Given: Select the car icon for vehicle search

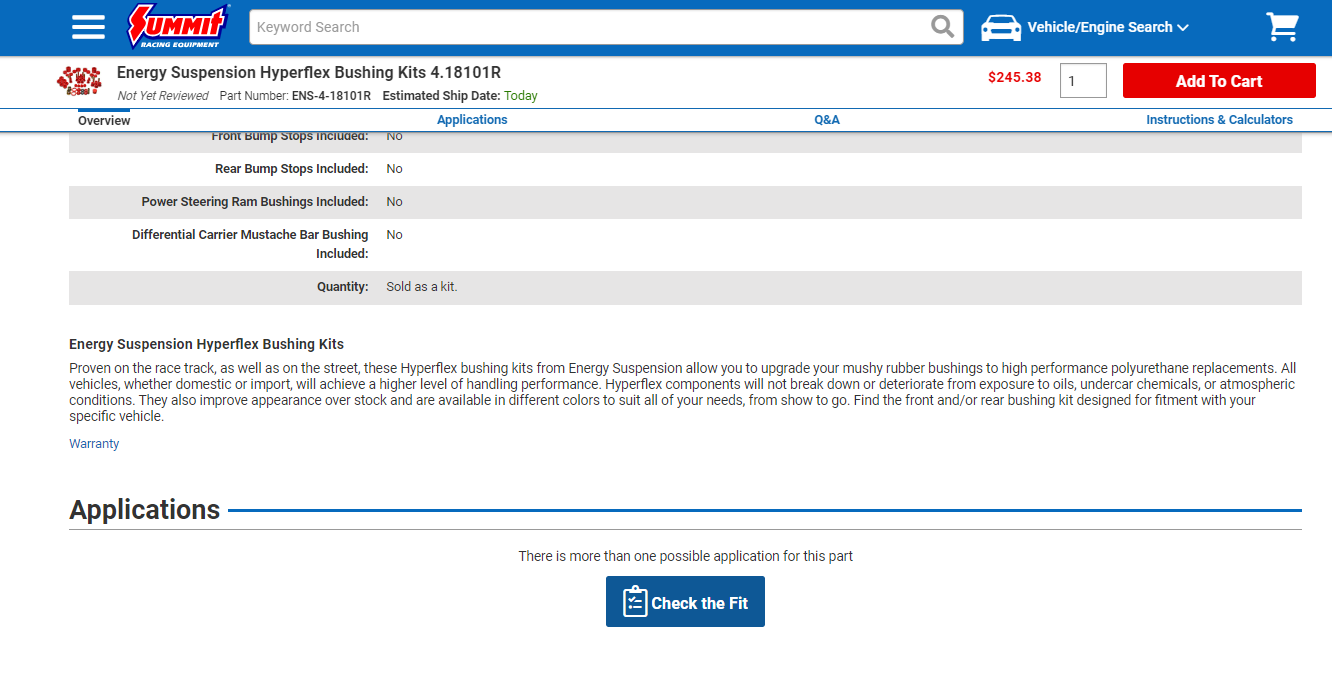Looking at the screenshot, I should tap(1001, 28).
